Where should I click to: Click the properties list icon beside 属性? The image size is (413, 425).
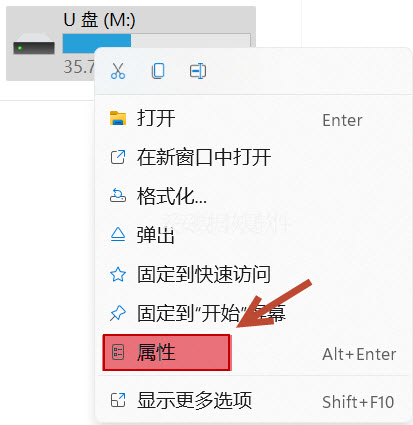pos(118,353)
